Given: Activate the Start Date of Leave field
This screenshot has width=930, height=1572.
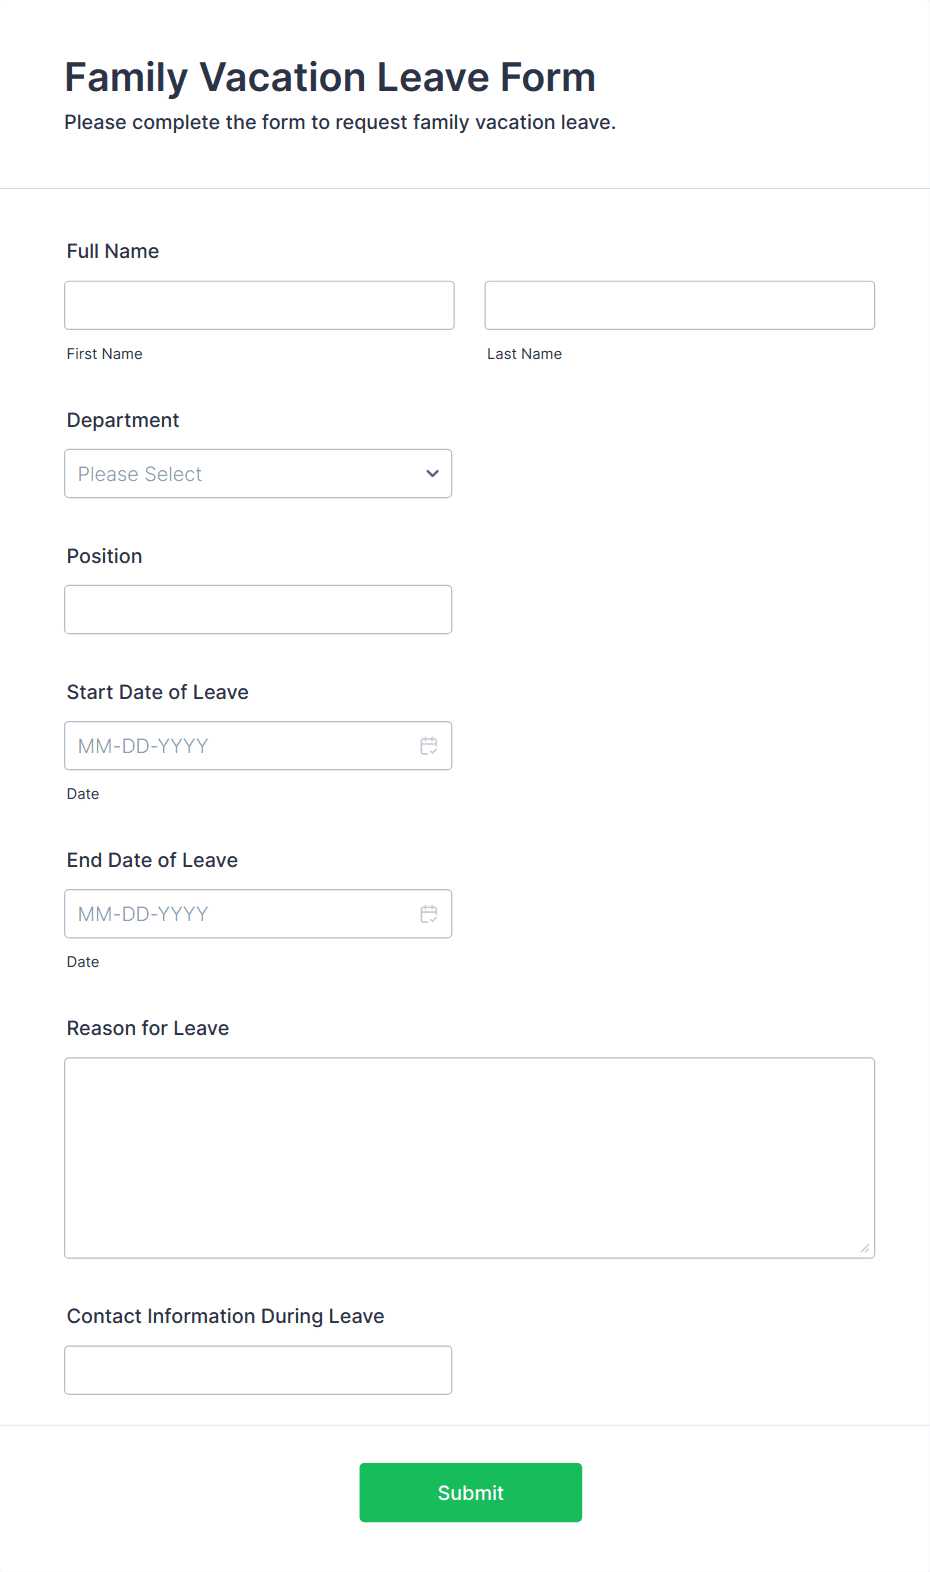Looking at the screenshot, I should coord(258,746).
